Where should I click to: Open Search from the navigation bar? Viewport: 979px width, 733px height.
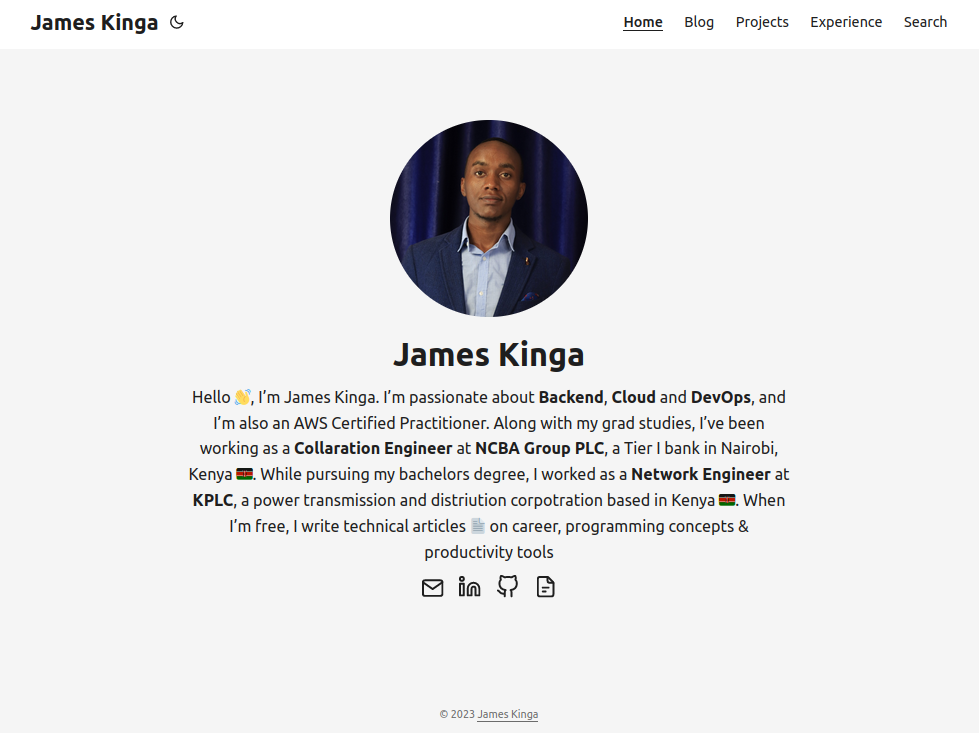925,22
